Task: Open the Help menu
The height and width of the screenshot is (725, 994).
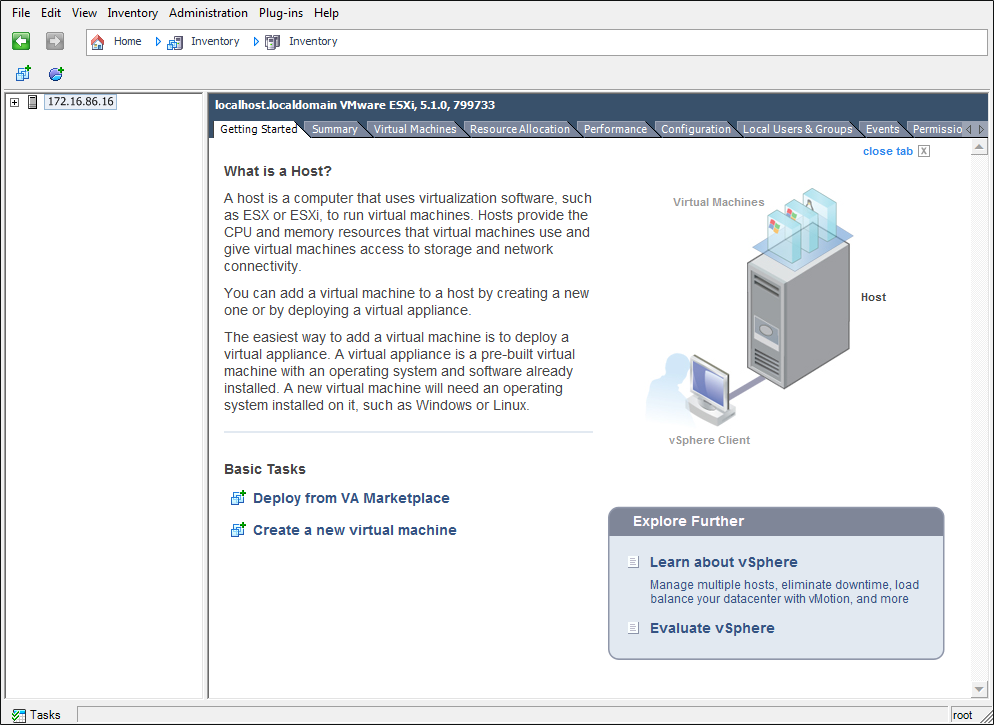Action: coord(326,13)
